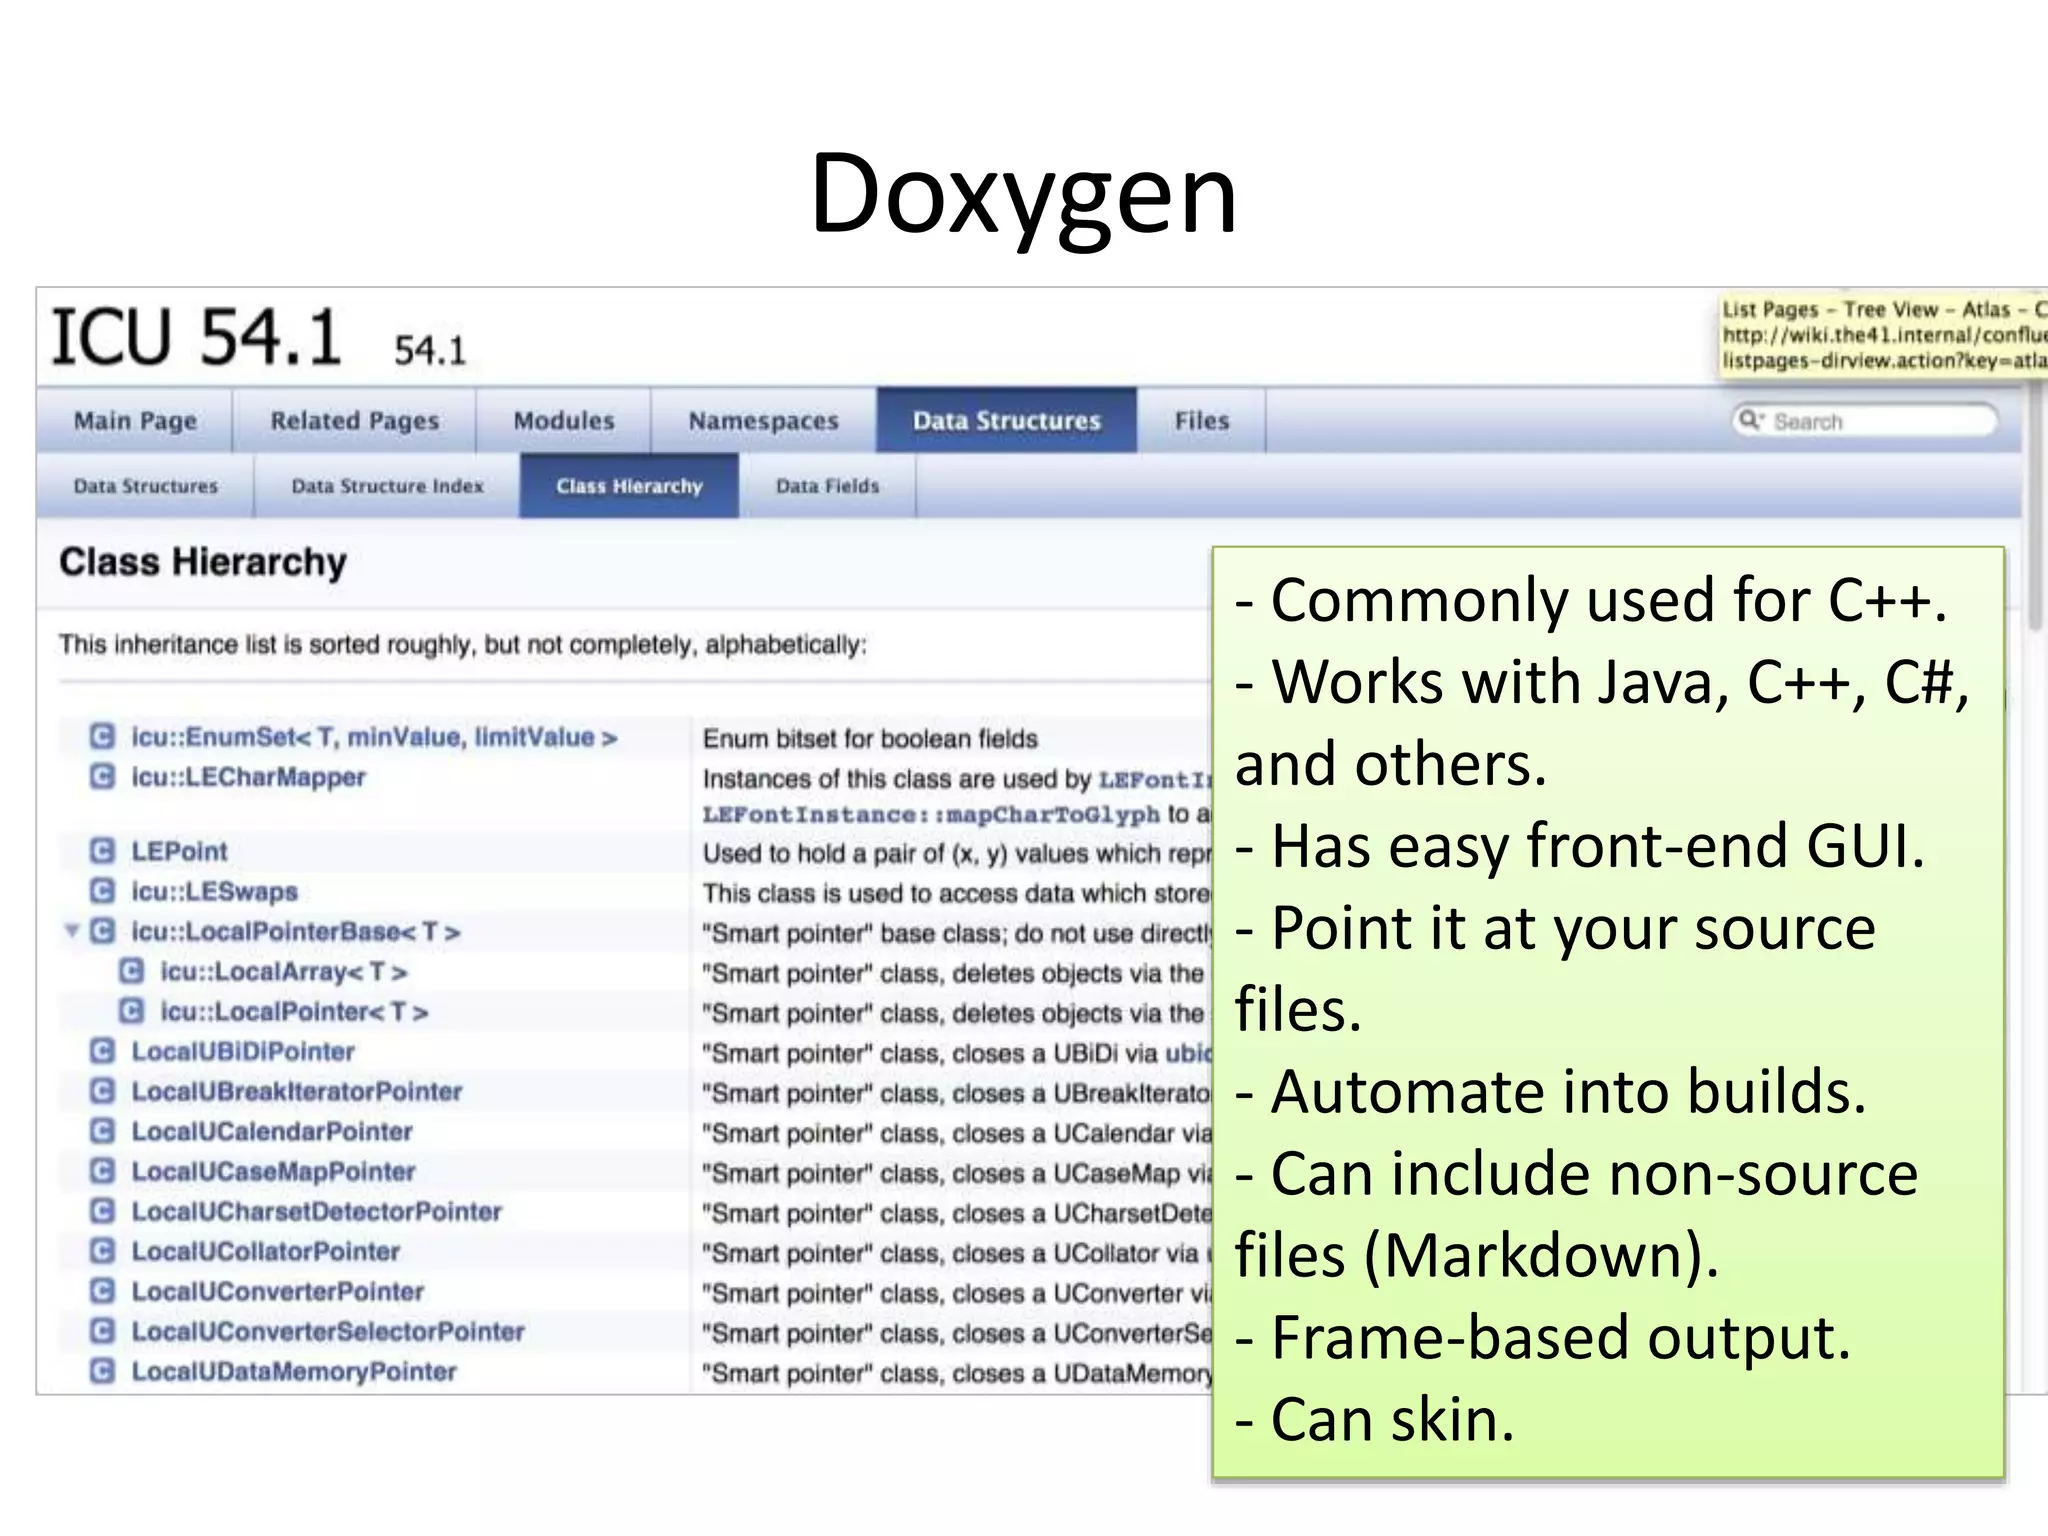
Task: Follow the LEFontInstance::mapCharToGlyph code link
Action: (x=931, y=815)
